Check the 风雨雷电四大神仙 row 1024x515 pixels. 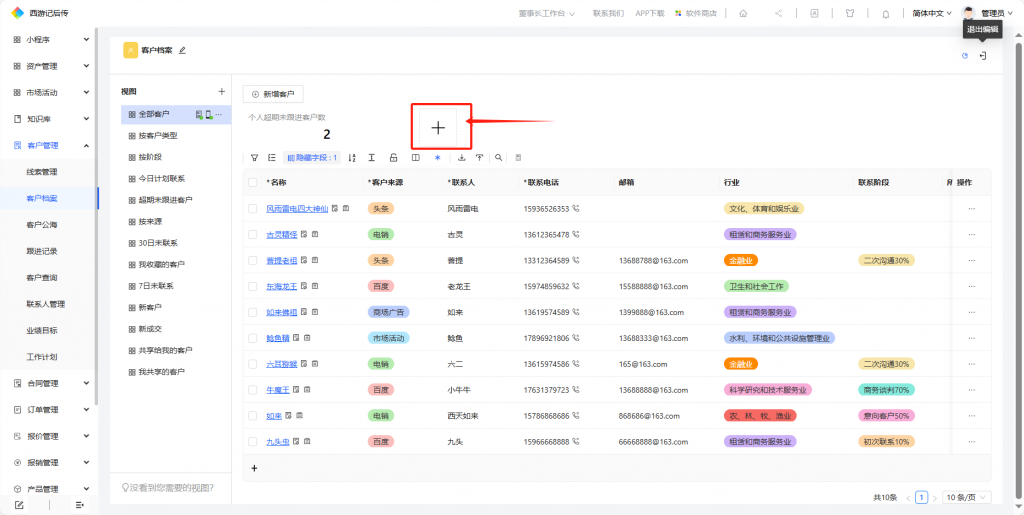click(253, 208)
